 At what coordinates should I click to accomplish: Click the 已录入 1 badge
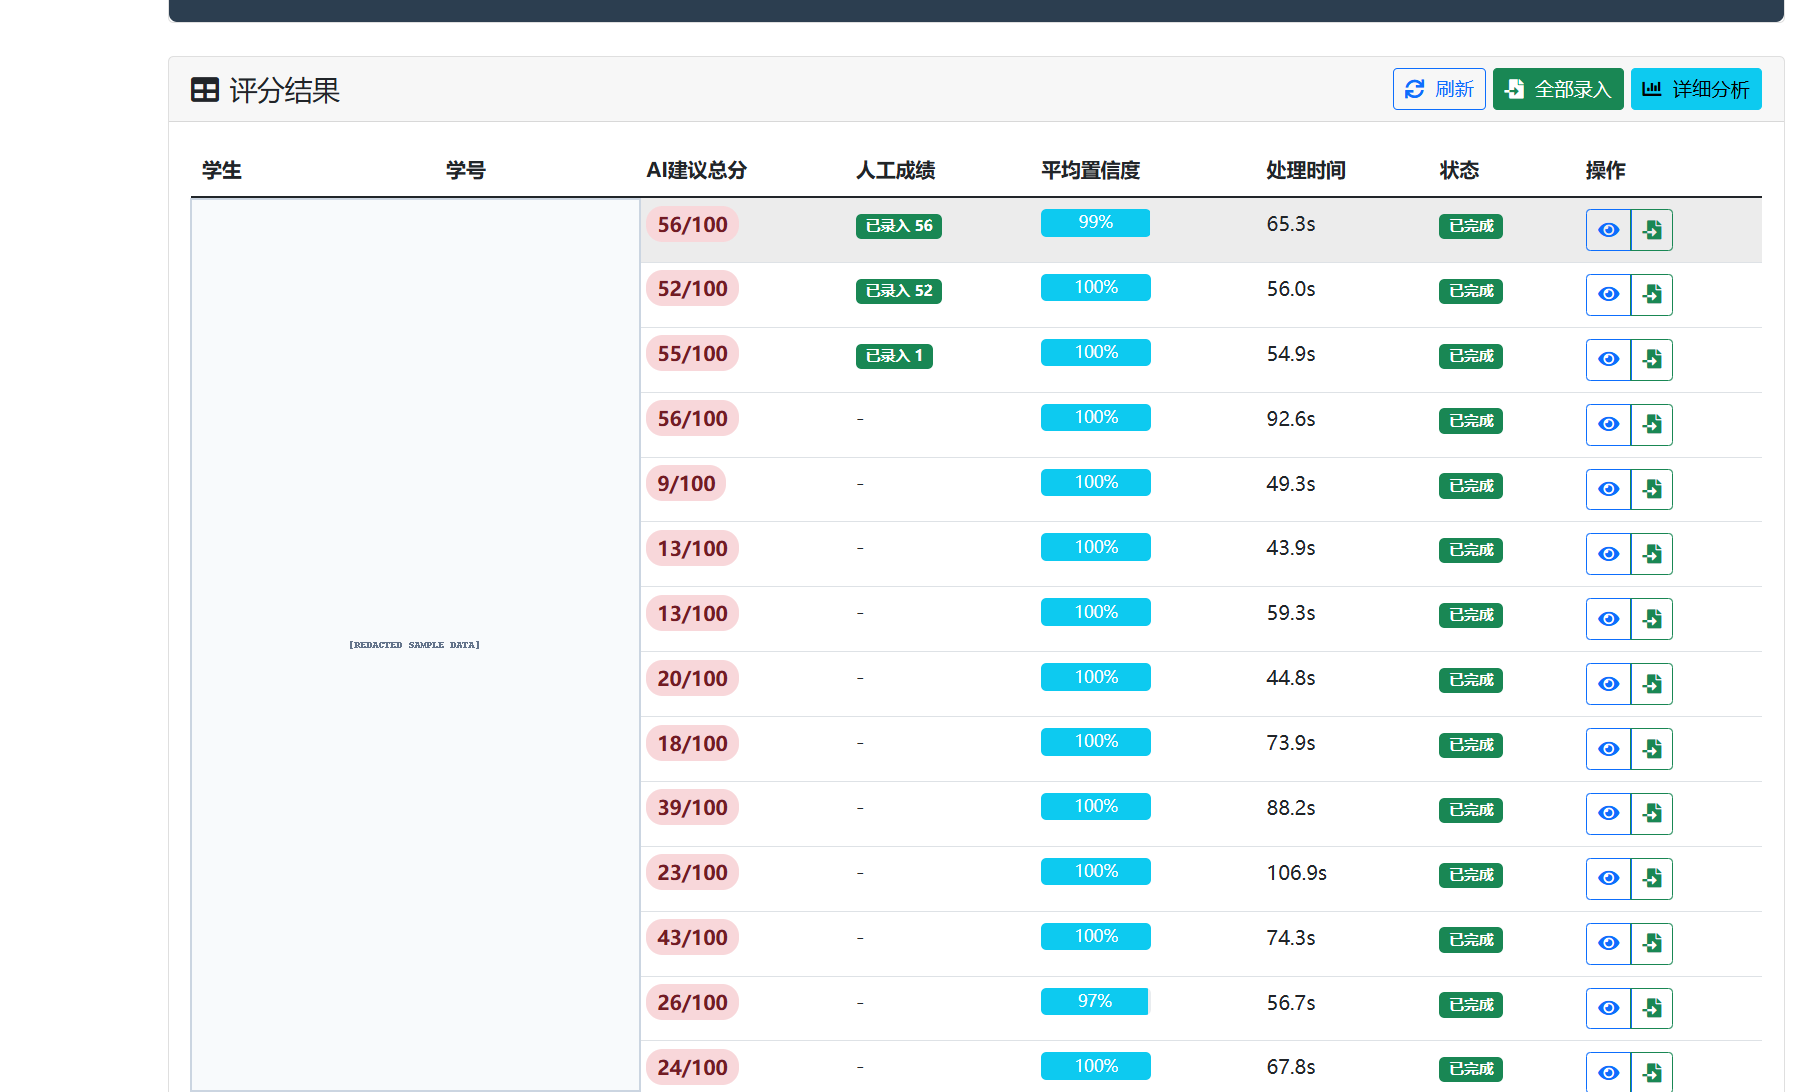894,356
